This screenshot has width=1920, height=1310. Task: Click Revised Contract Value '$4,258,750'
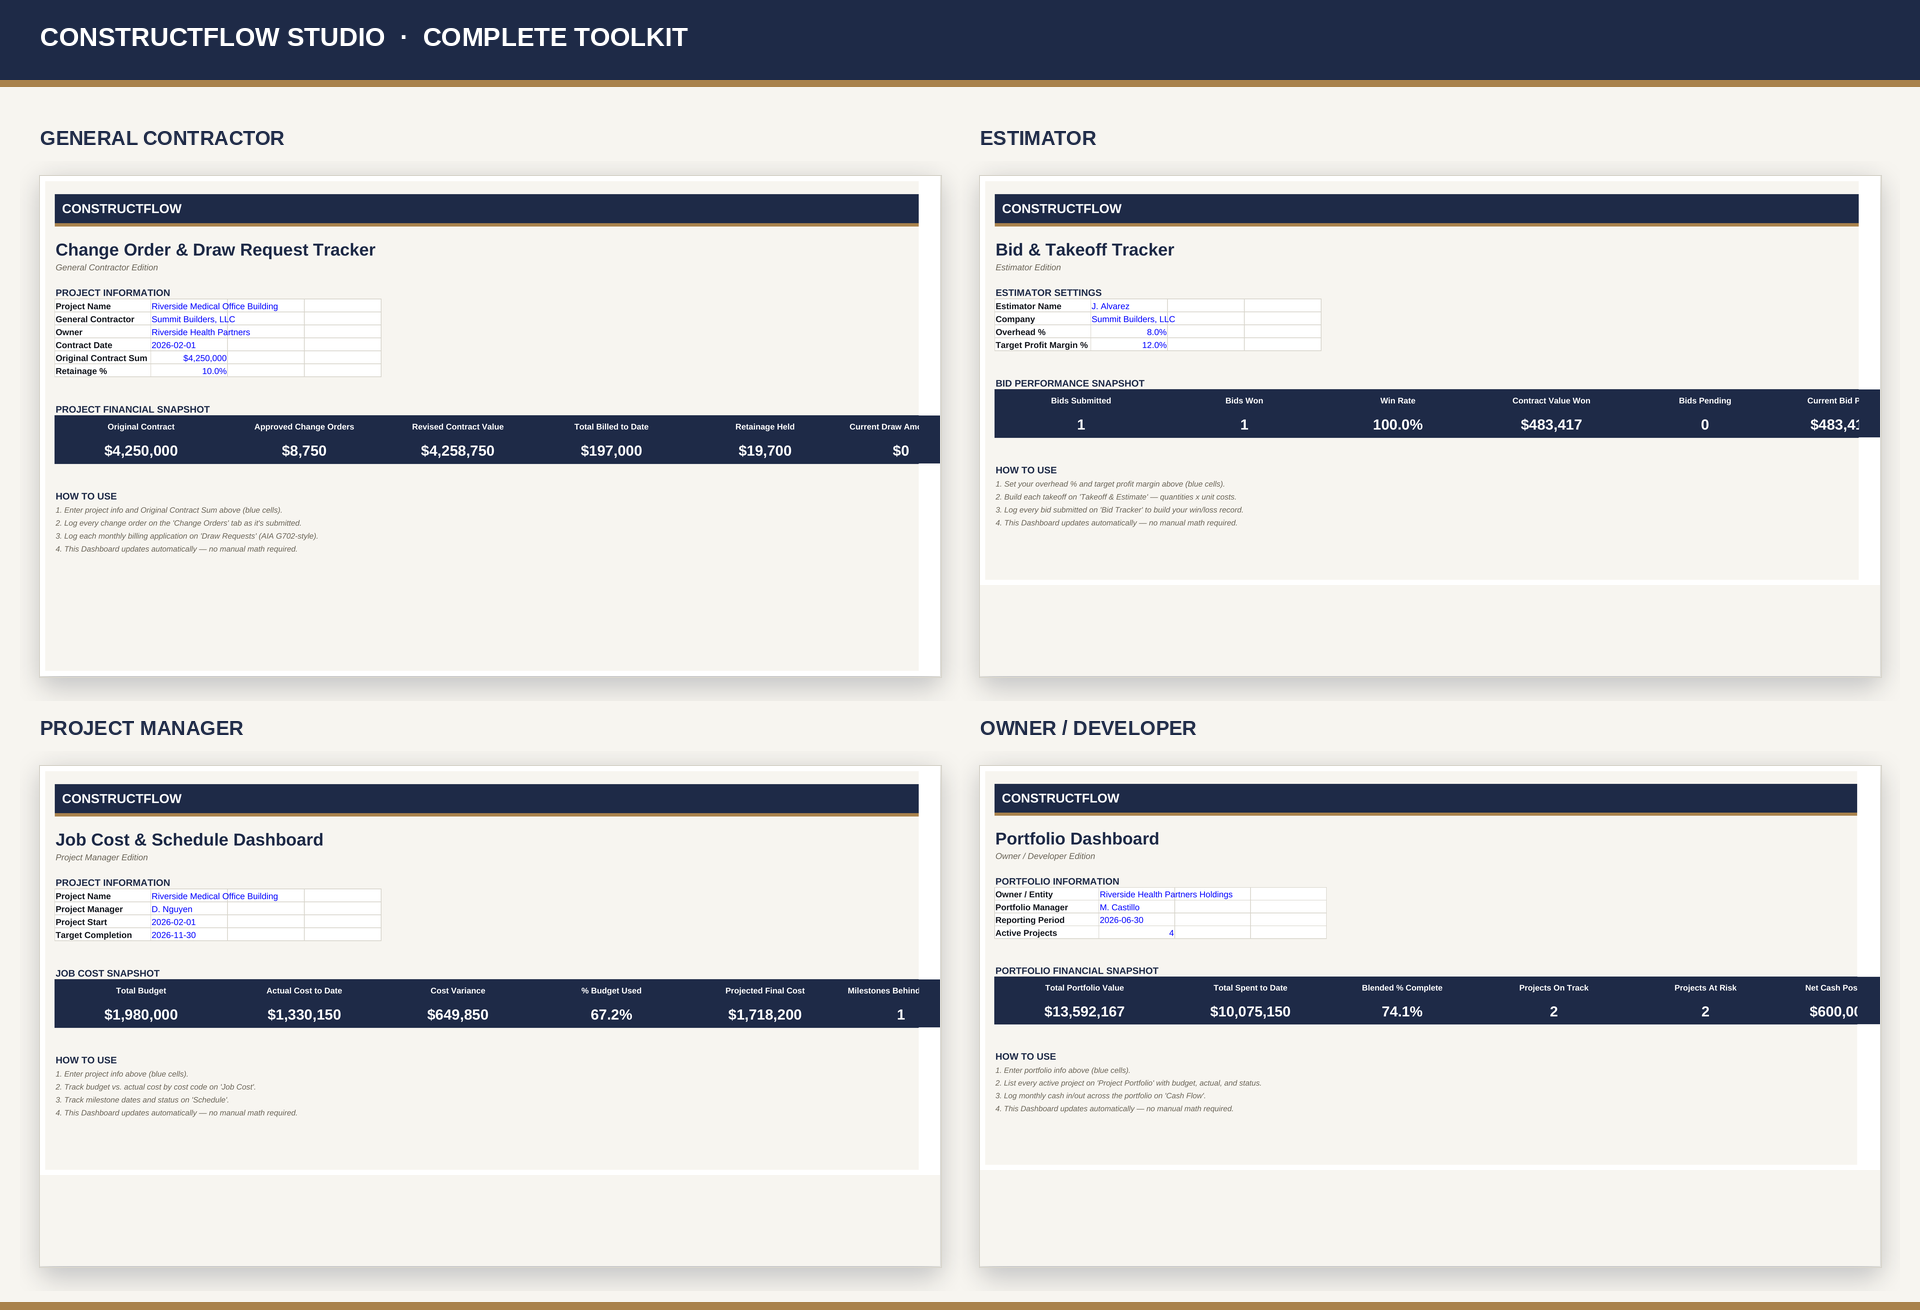[458, 451]
